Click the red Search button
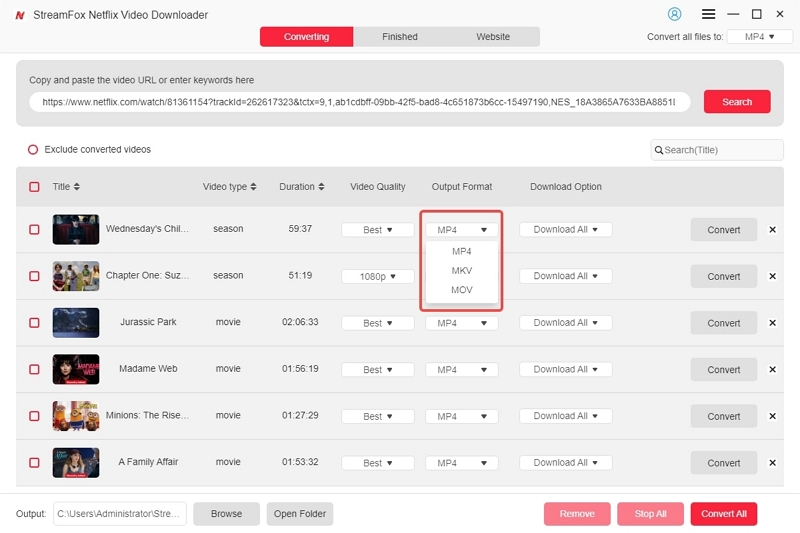Screen dimensions: 800x533 pos(737,101)
